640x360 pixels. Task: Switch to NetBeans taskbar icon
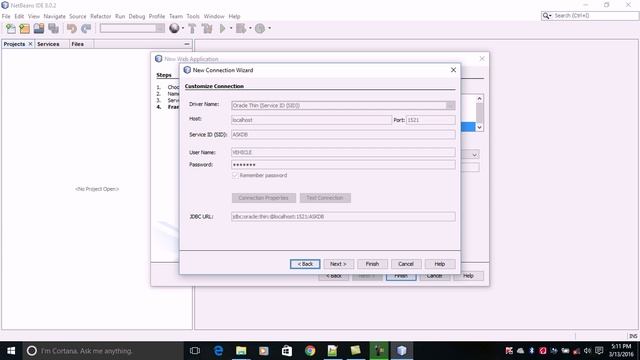402,351
